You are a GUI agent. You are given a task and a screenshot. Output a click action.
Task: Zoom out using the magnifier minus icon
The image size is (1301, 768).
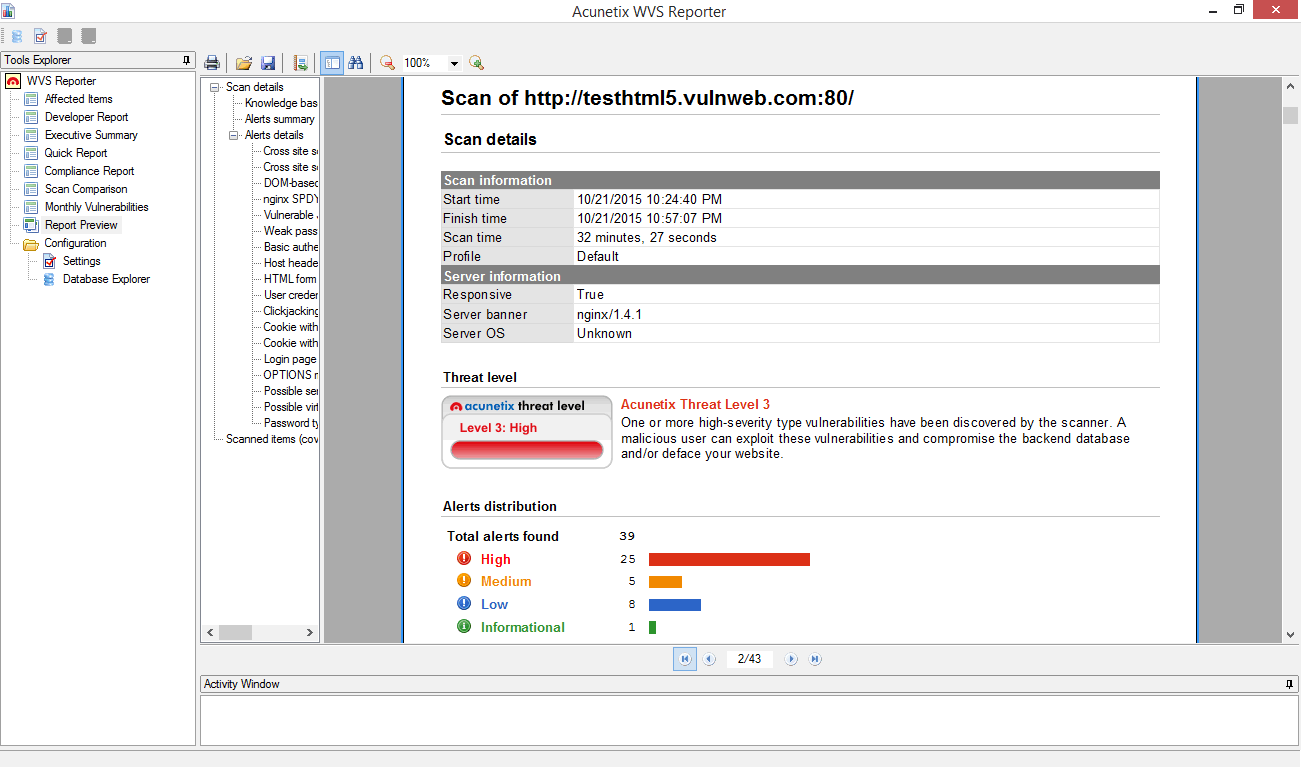(387, 63)
